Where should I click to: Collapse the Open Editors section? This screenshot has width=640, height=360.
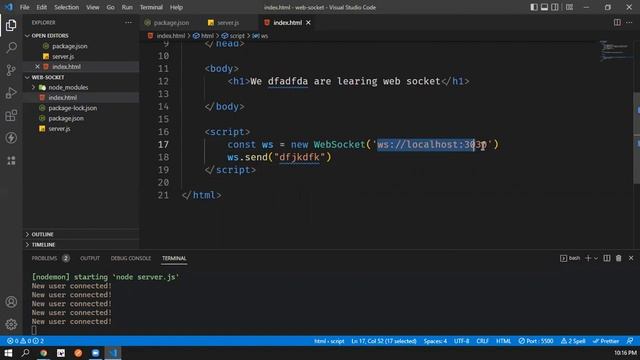pyautogui.click(x=27, y=36)
